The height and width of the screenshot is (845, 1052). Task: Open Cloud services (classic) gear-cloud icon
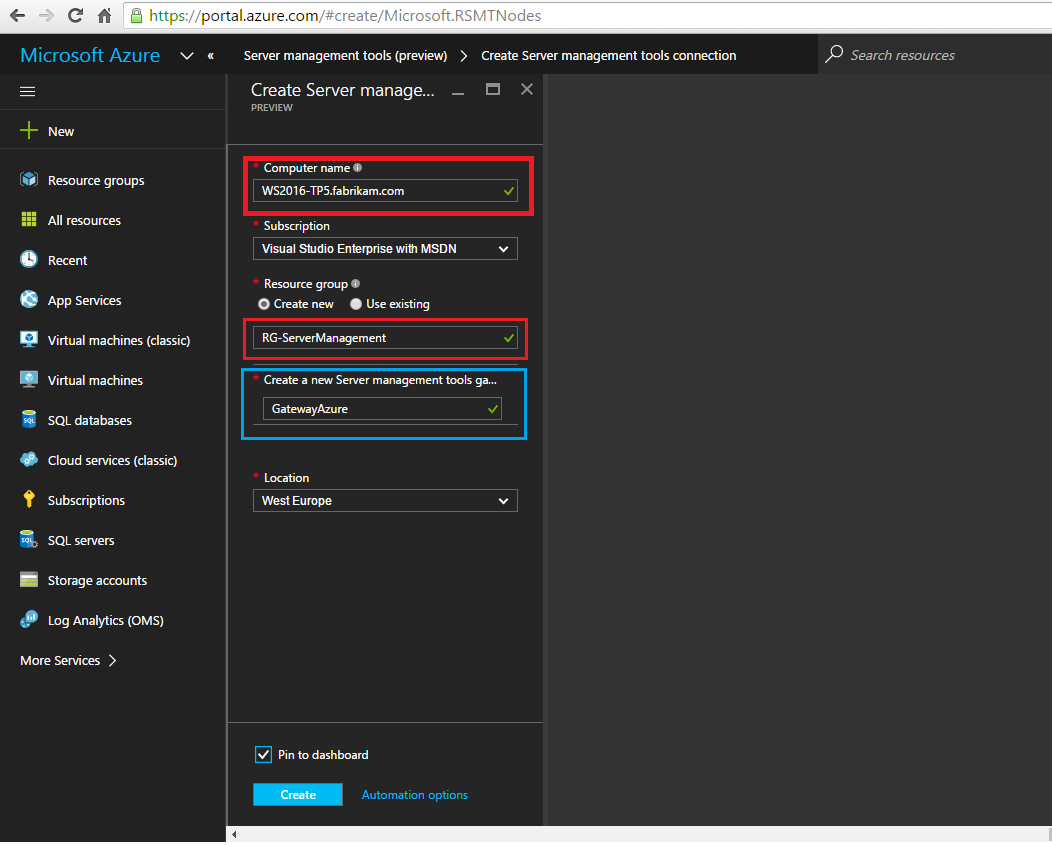pos(29,460)
